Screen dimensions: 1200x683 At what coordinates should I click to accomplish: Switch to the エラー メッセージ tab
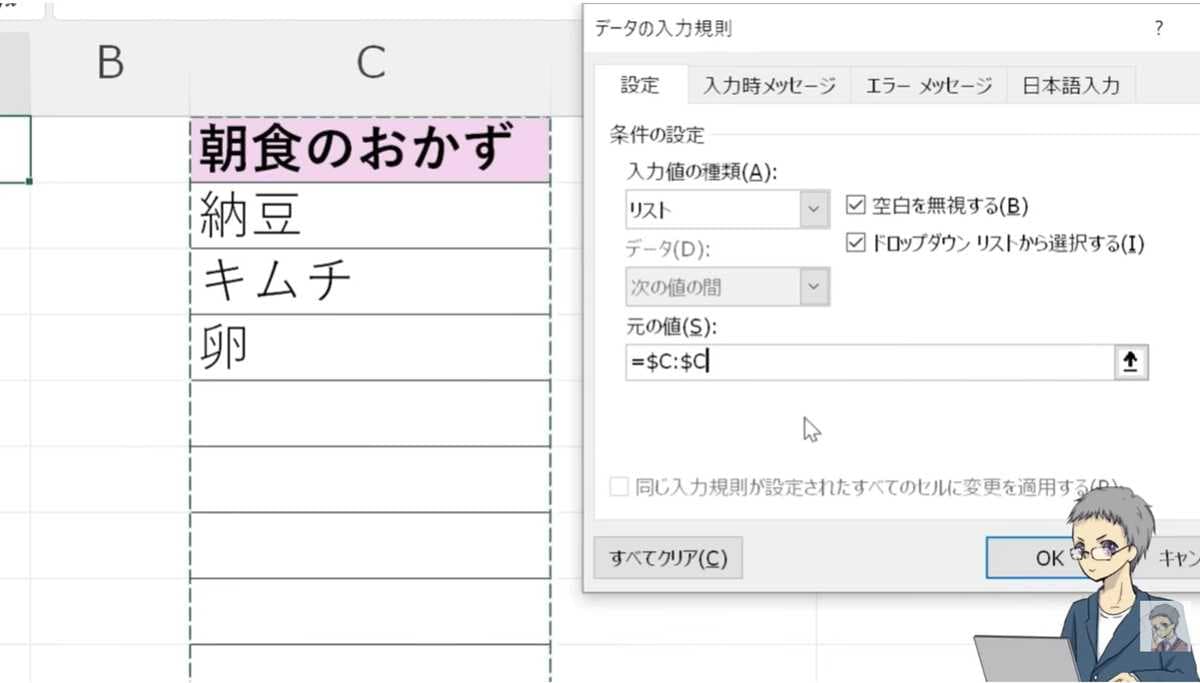coord(928,86)
